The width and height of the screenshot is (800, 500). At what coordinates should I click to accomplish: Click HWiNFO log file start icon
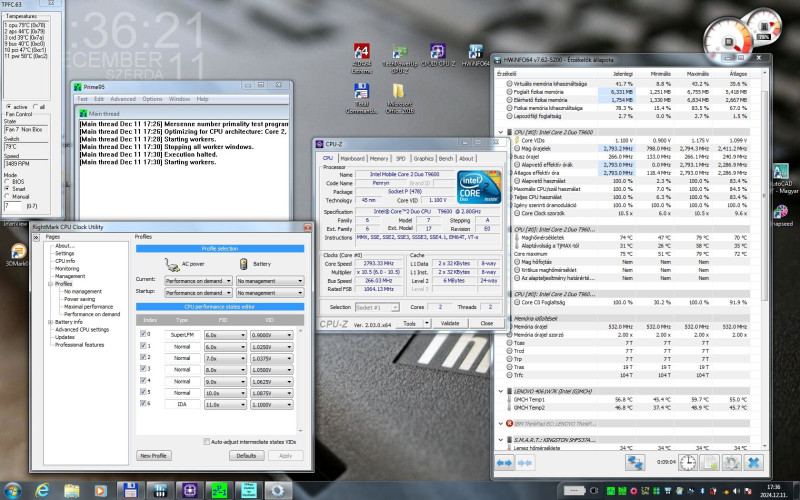(709, 462)
